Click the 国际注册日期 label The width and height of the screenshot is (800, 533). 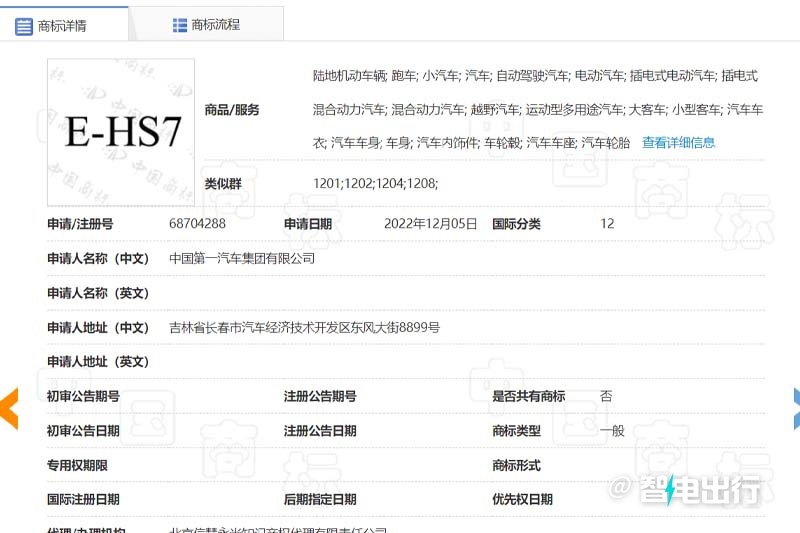(83, 499)
